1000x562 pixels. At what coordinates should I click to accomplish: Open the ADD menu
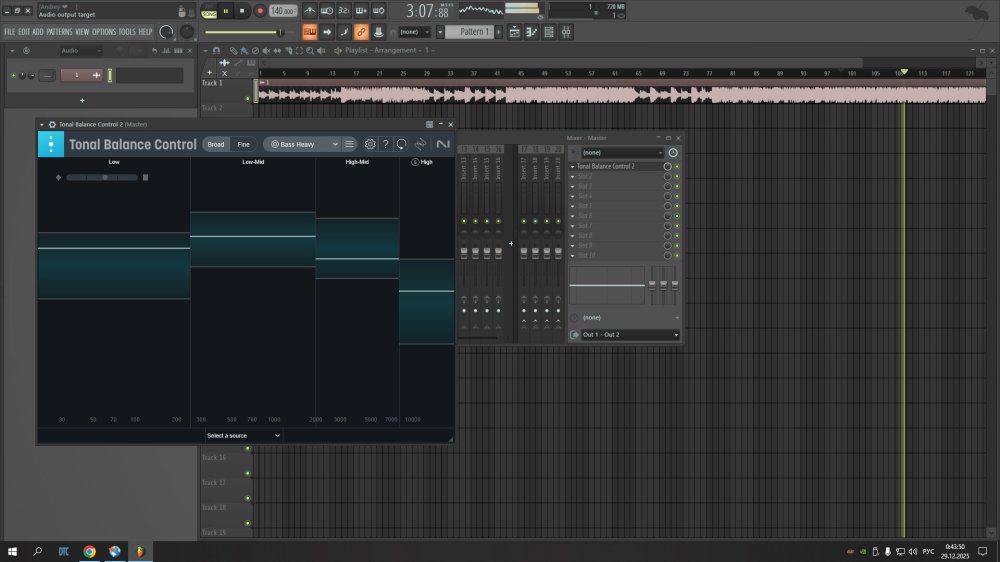[38, 32]
